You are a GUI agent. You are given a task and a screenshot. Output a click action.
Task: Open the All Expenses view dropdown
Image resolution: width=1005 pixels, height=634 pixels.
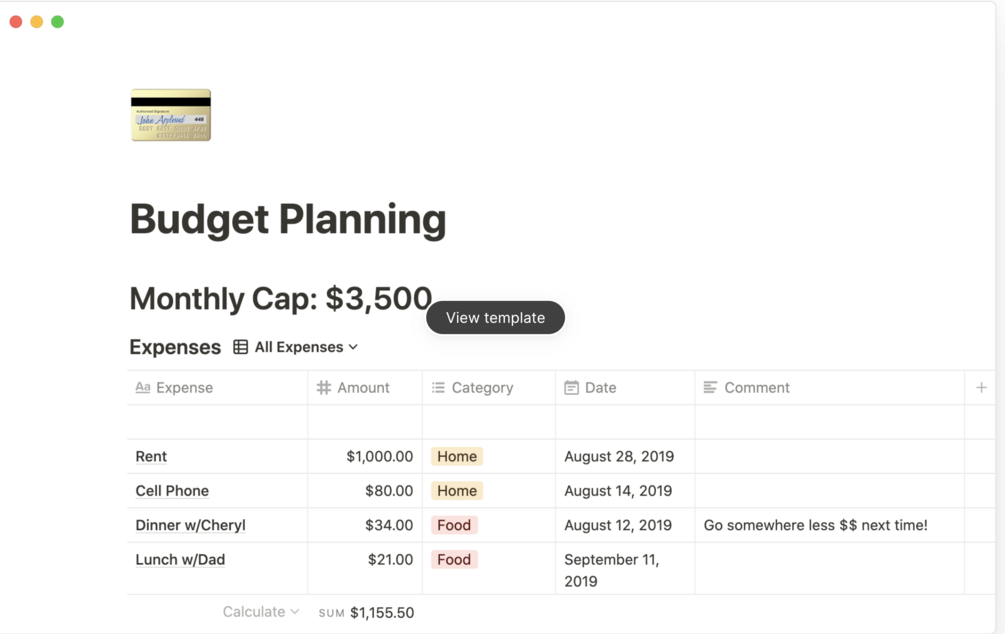coord(306,347)
